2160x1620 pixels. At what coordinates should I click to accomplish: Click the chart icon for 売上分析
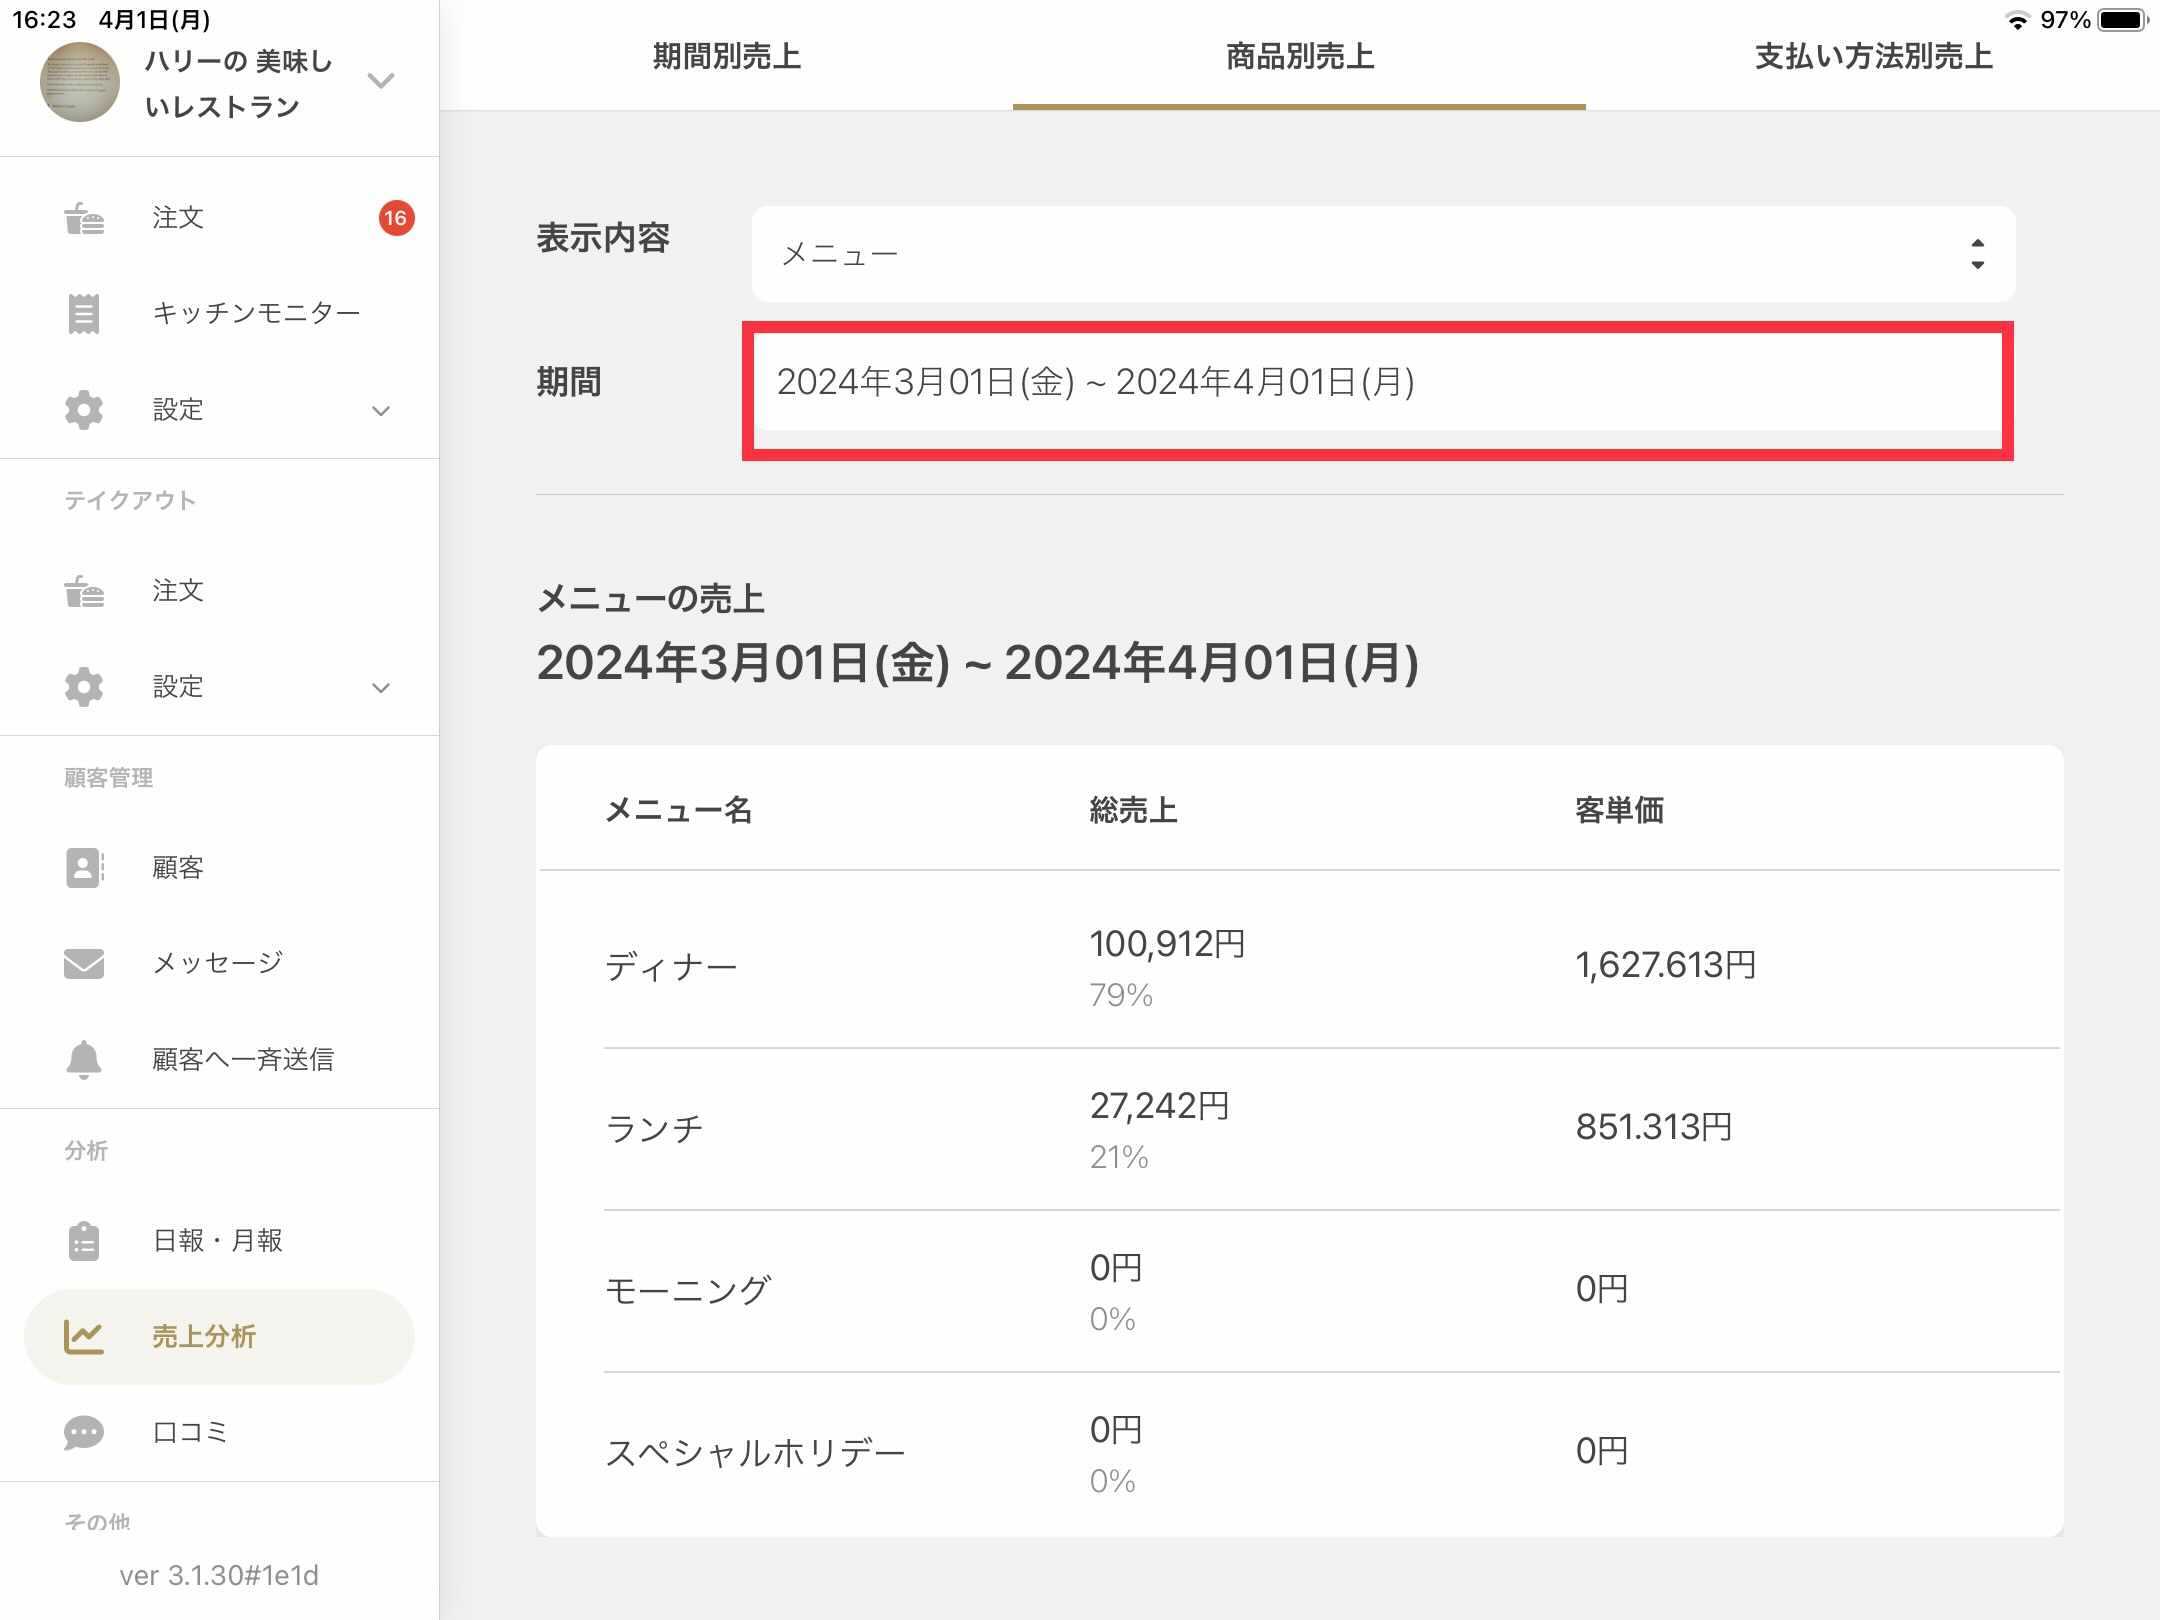coord(84,1337)
